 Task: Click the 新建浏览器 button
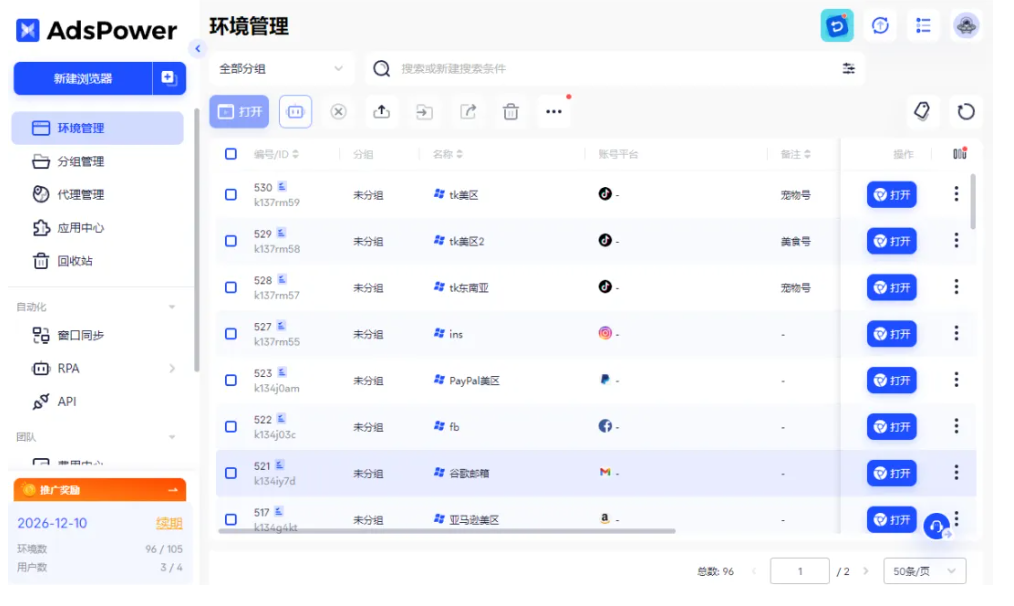click(x=83, y=78)
